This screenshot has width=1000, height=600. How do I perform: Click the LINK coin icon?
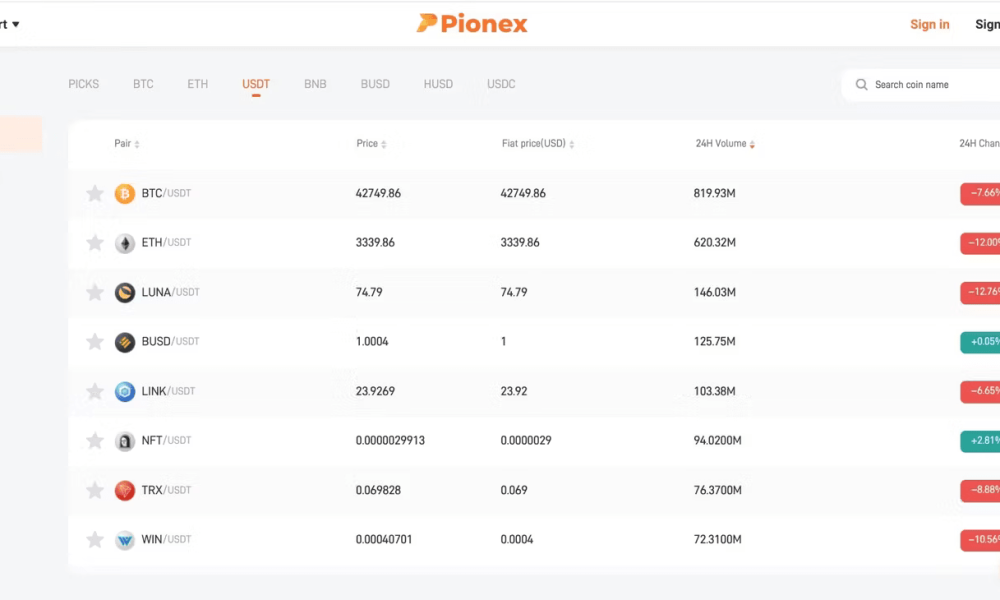124,391
